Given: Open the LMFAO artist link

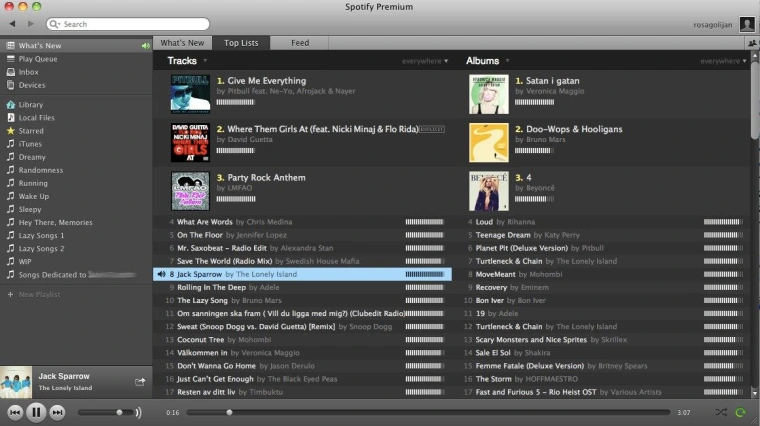Looking at the screenshot, I should (240, 188).
